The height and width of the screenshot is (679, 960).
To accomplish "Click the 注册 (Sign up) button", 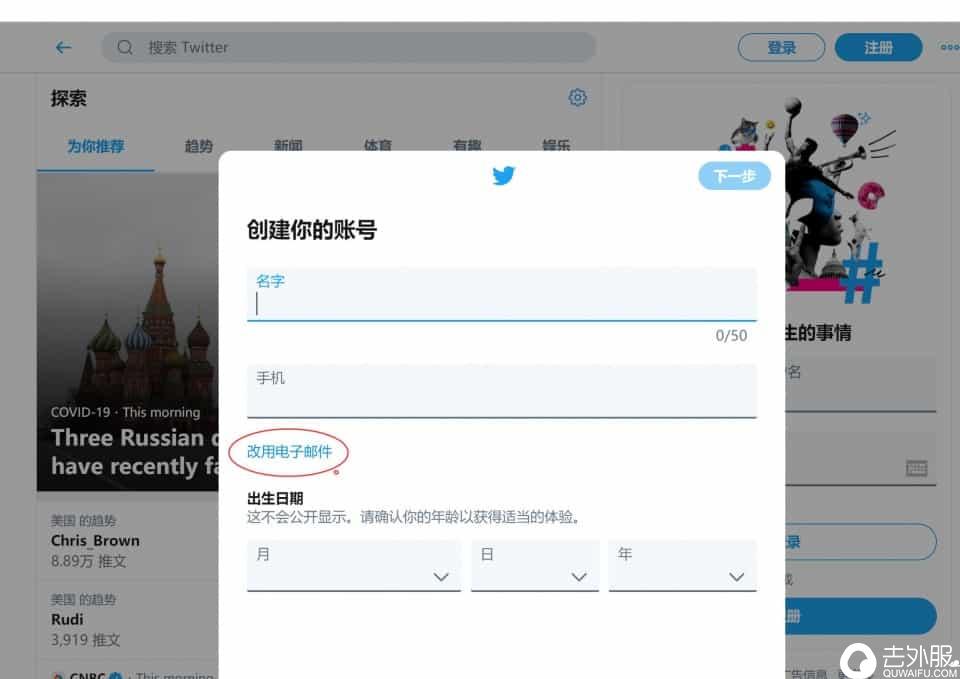I will [x=878, y=47].
